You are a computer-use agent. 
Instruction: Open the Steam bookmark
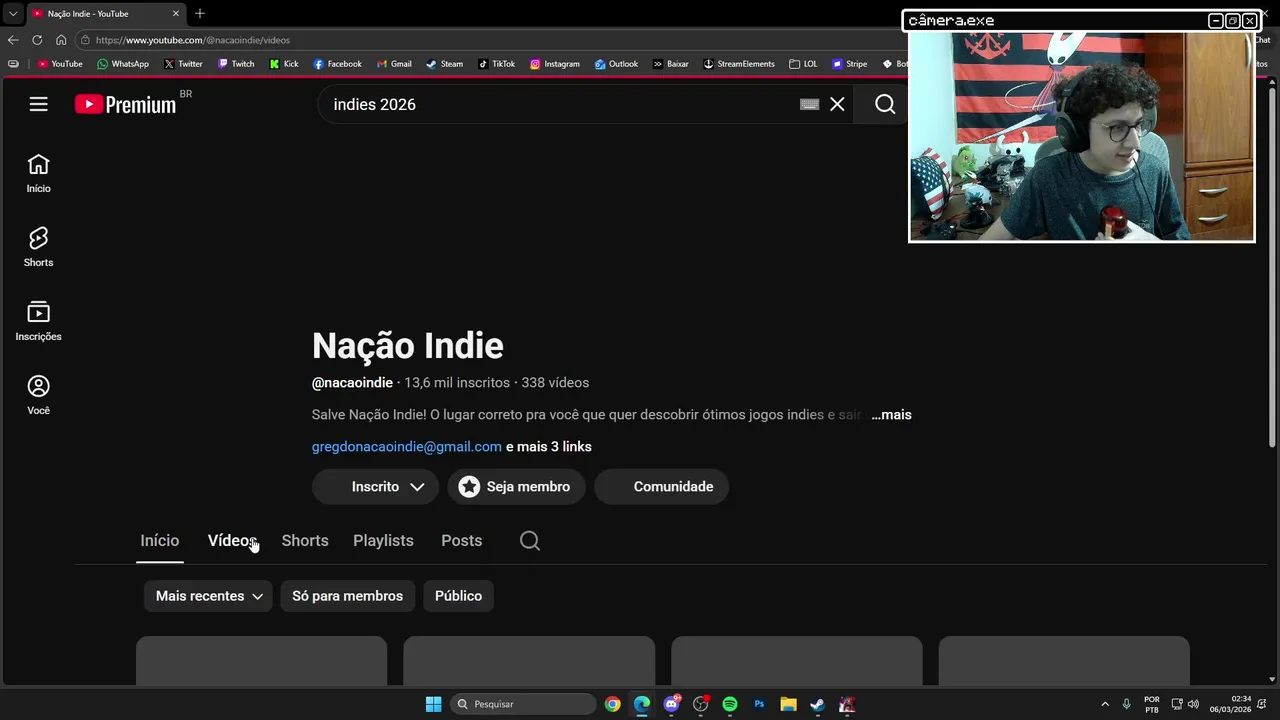(445, 64)
